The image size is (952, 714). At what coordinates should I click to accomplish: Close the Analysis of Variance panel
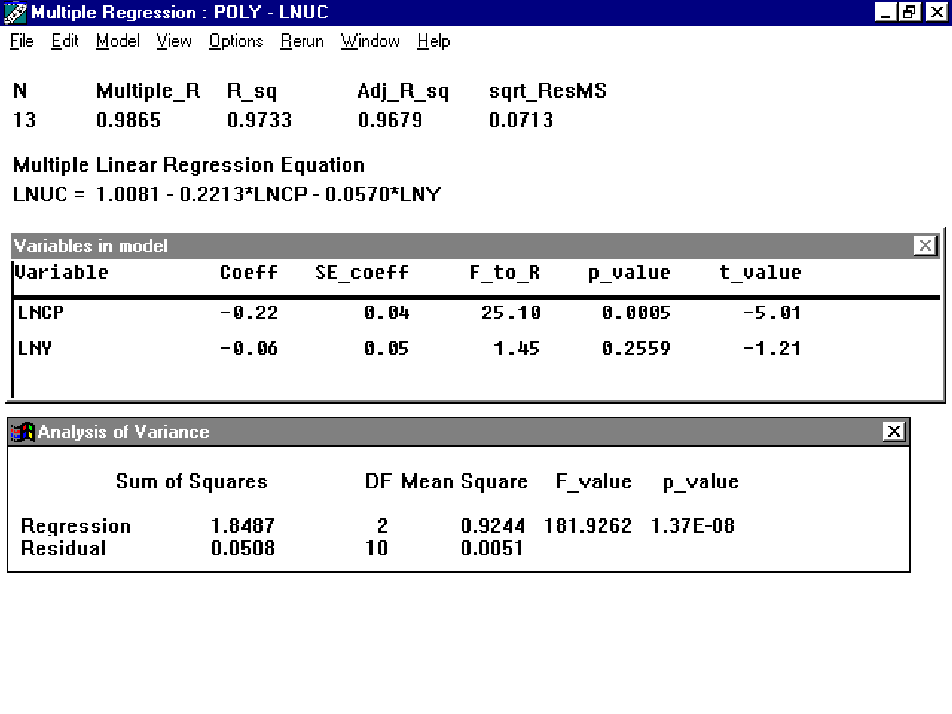pyautogui.click(x=894, y=431)
